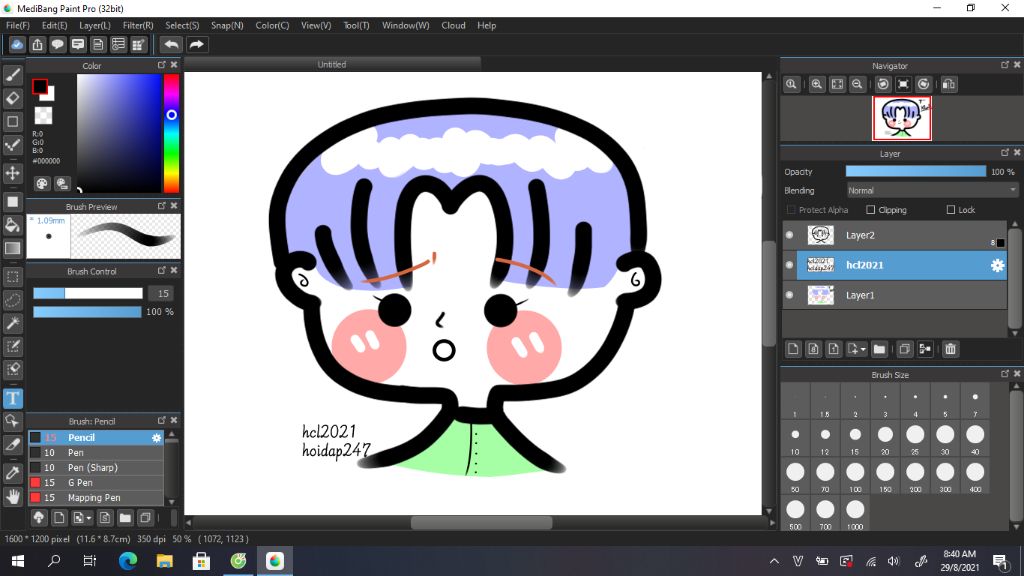Open File Explorer from the taskbar
The width and height of the screenshot is (1024, 576).
click(x=165, y=561)
